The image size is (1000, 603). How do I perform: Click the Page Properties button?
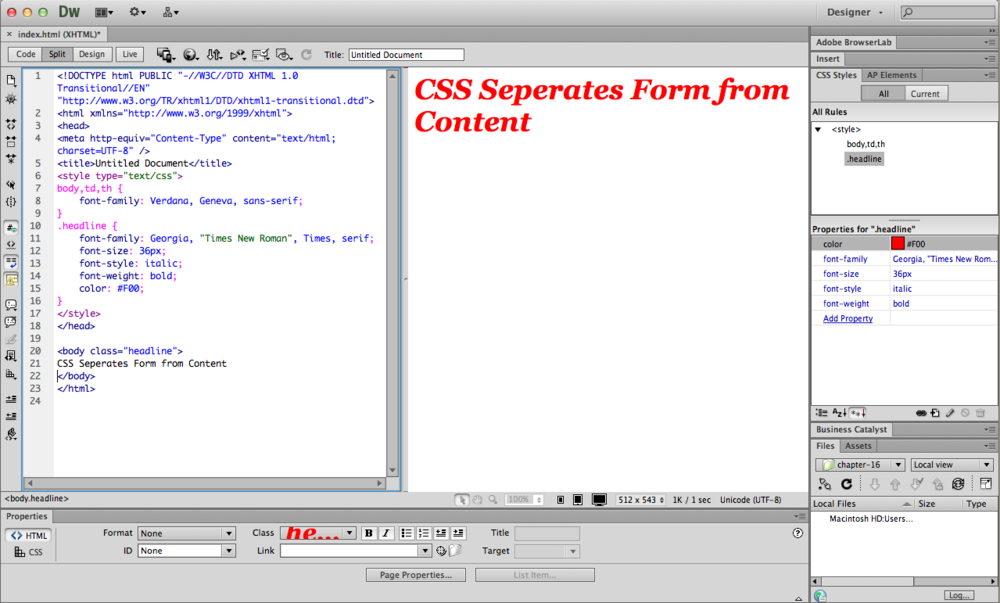pyautogui.click(x=415, y=574)
